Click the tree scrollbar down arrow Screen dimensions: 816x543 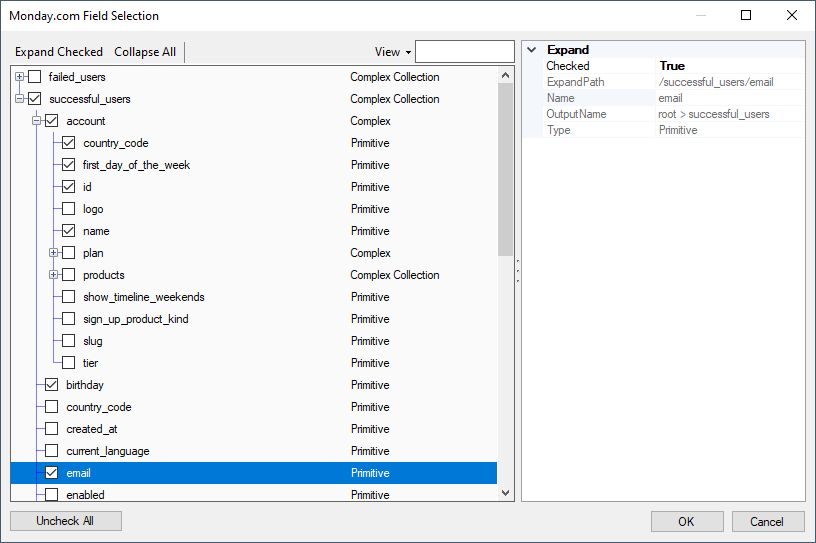[505, 493]
